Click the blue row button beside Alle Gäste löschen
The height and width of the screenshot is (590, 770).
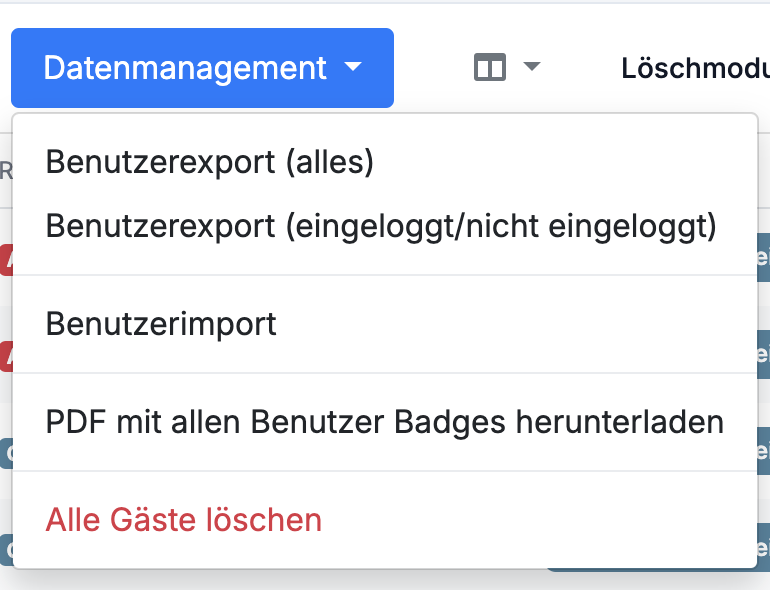[x=764, y=548]
